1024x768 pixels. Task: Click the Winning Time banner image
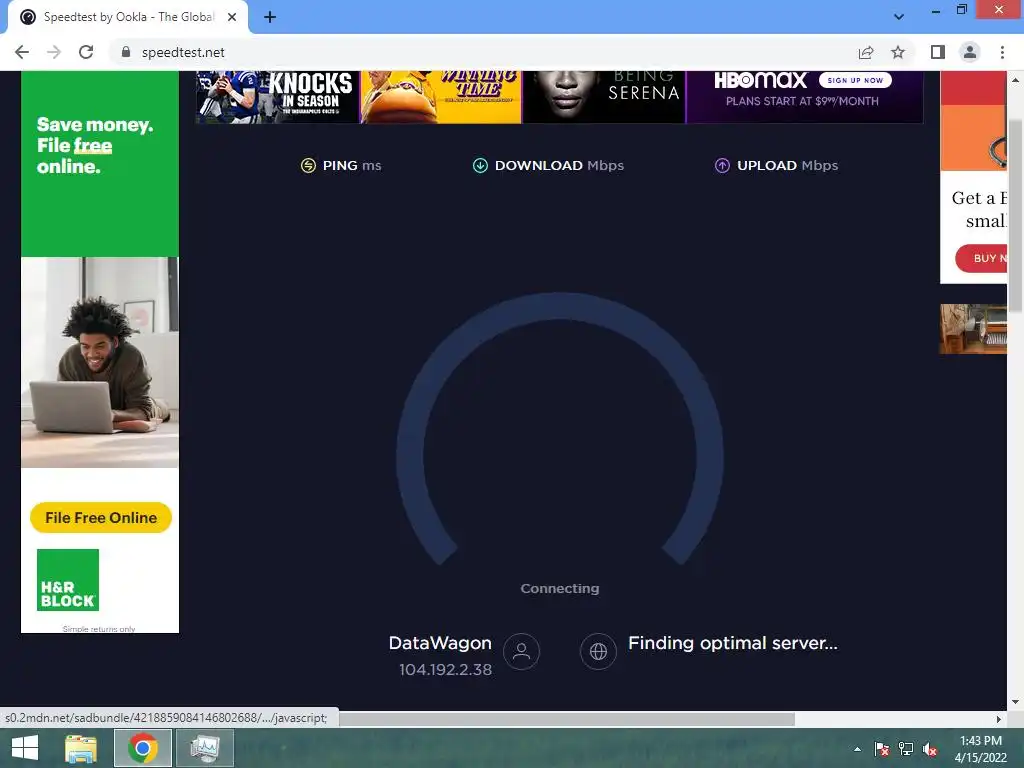point(441,97)
